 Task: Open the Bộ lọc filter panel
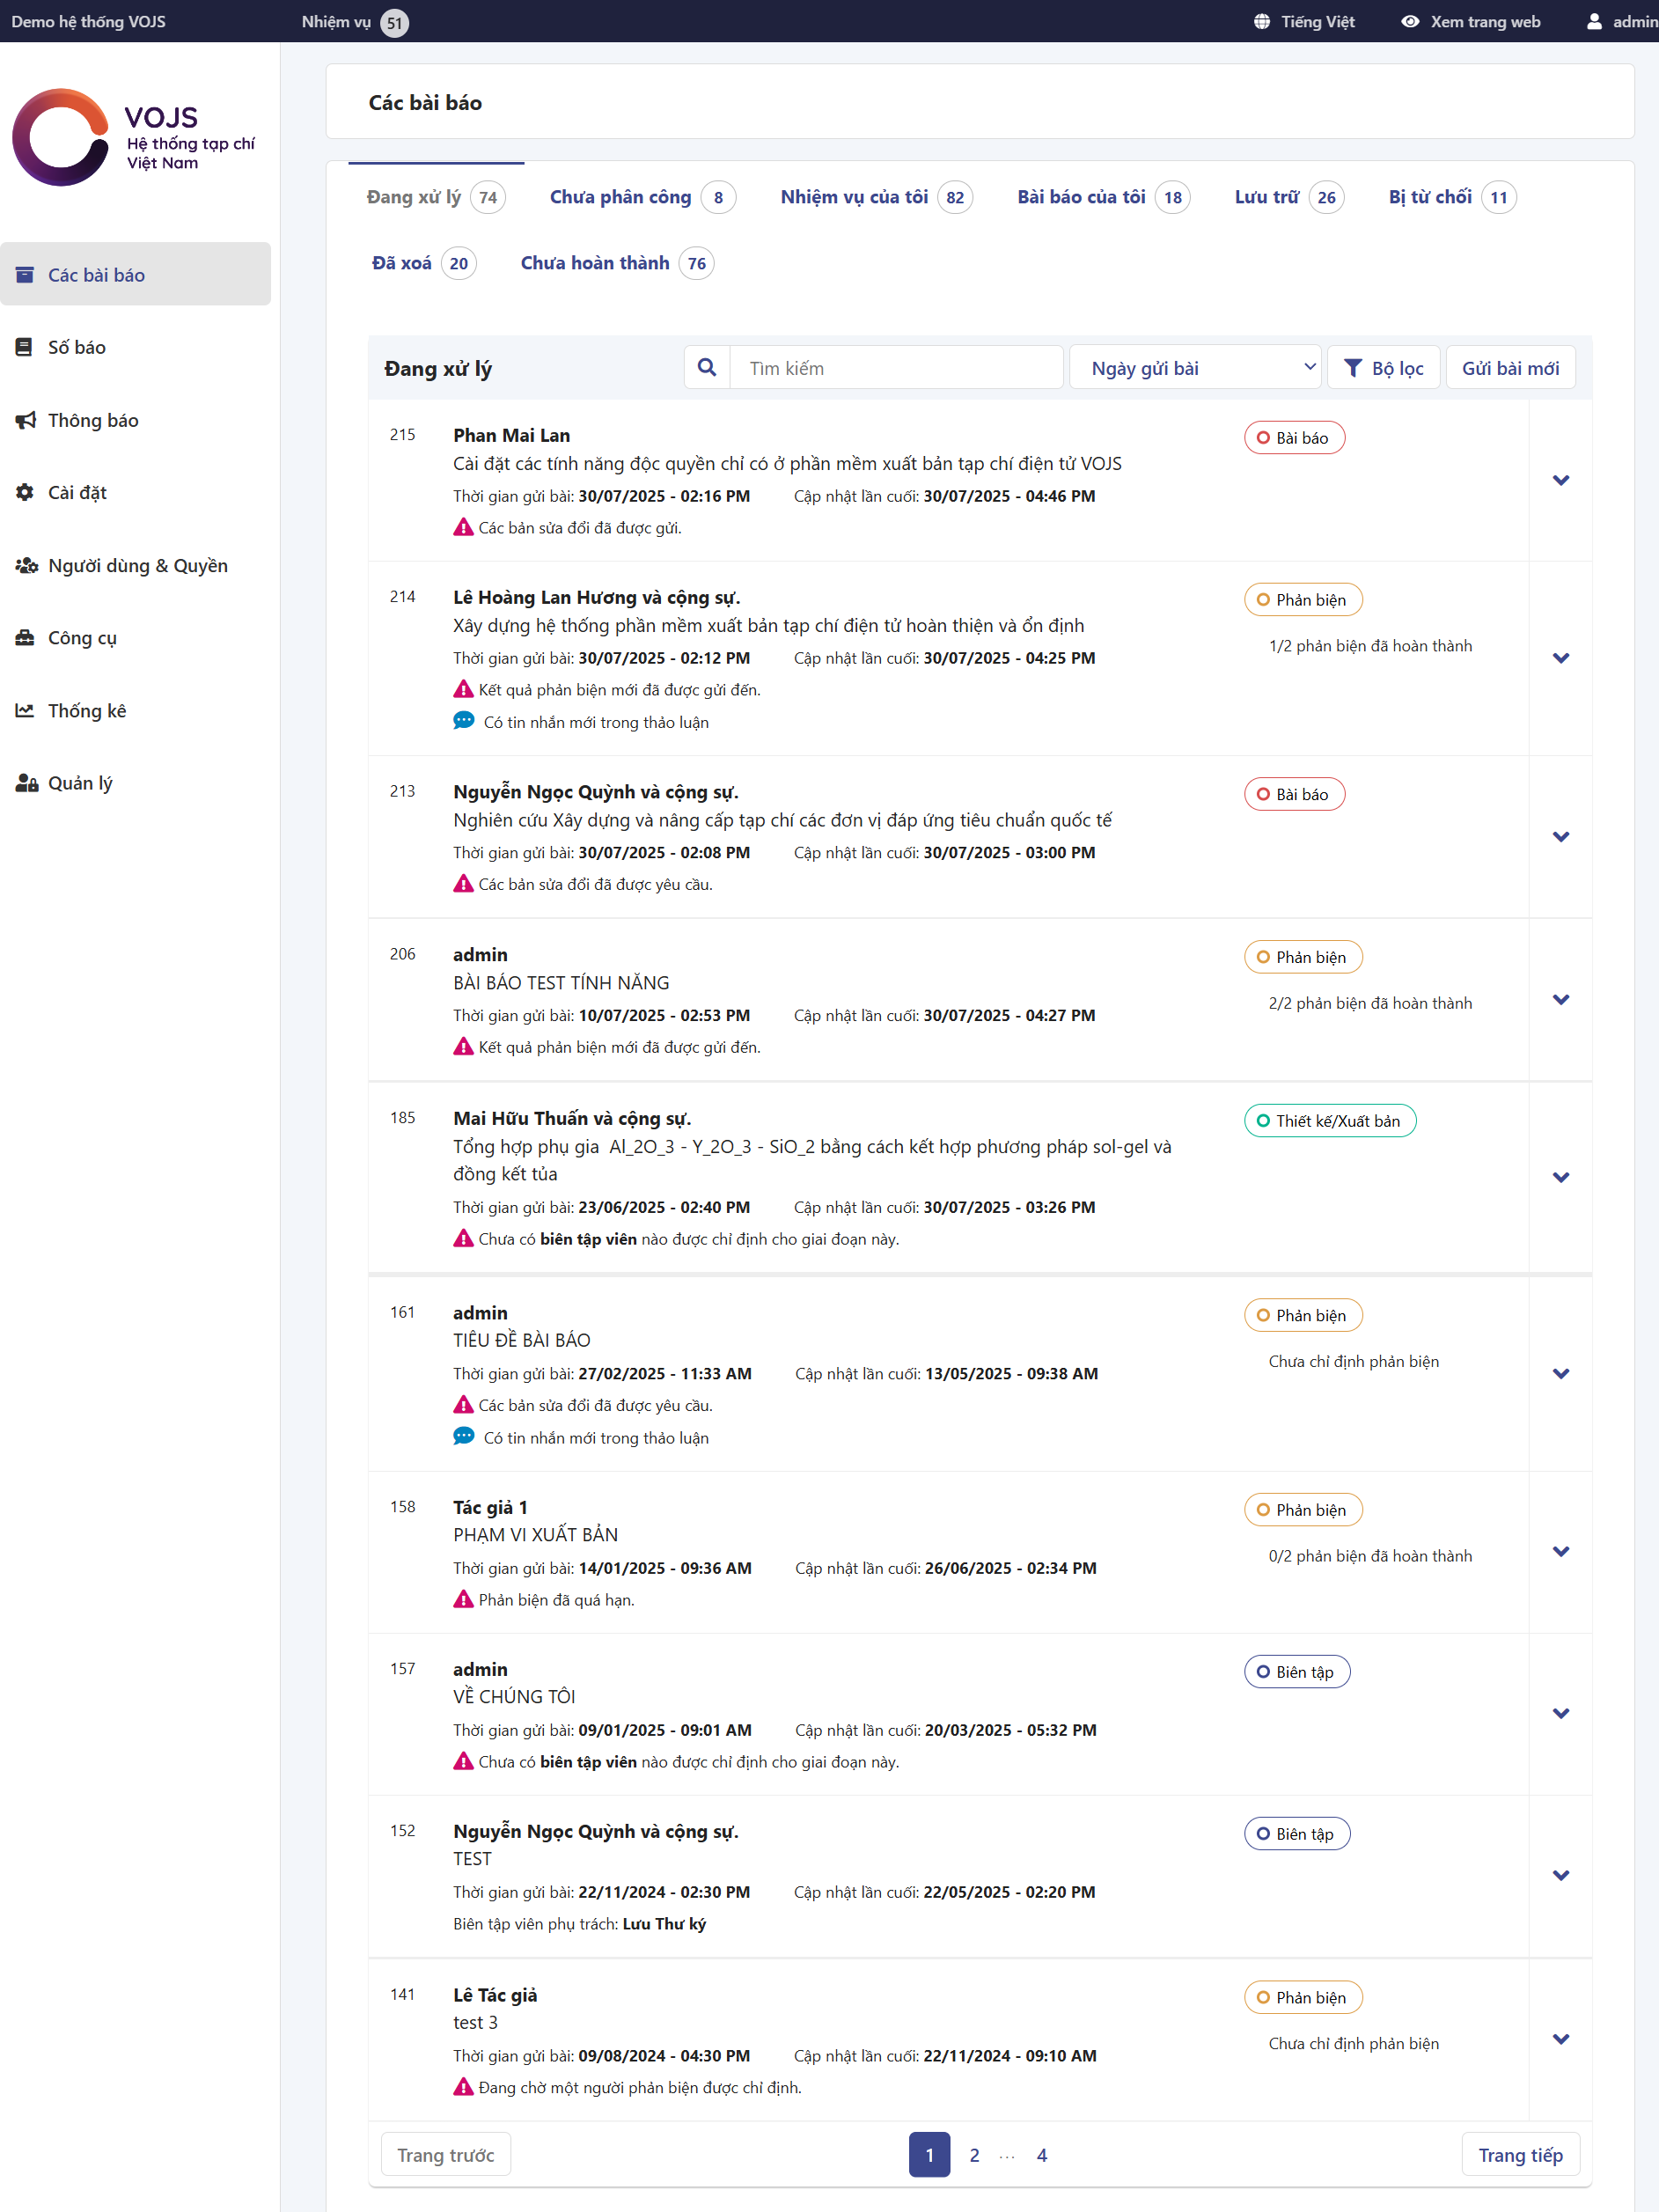1383,368
